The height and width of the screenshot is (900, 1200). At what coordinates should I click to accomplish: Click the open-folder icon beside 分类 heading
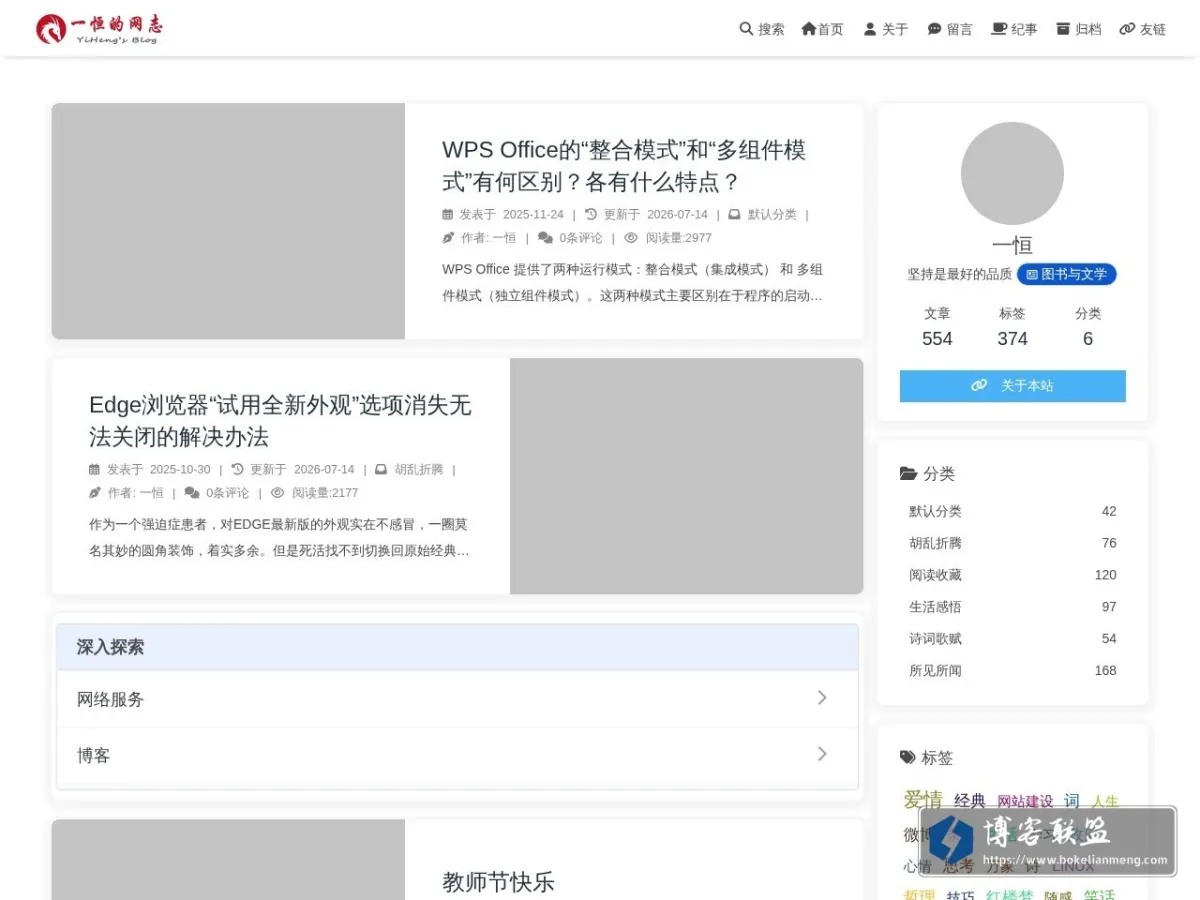[x=908, y=474]
